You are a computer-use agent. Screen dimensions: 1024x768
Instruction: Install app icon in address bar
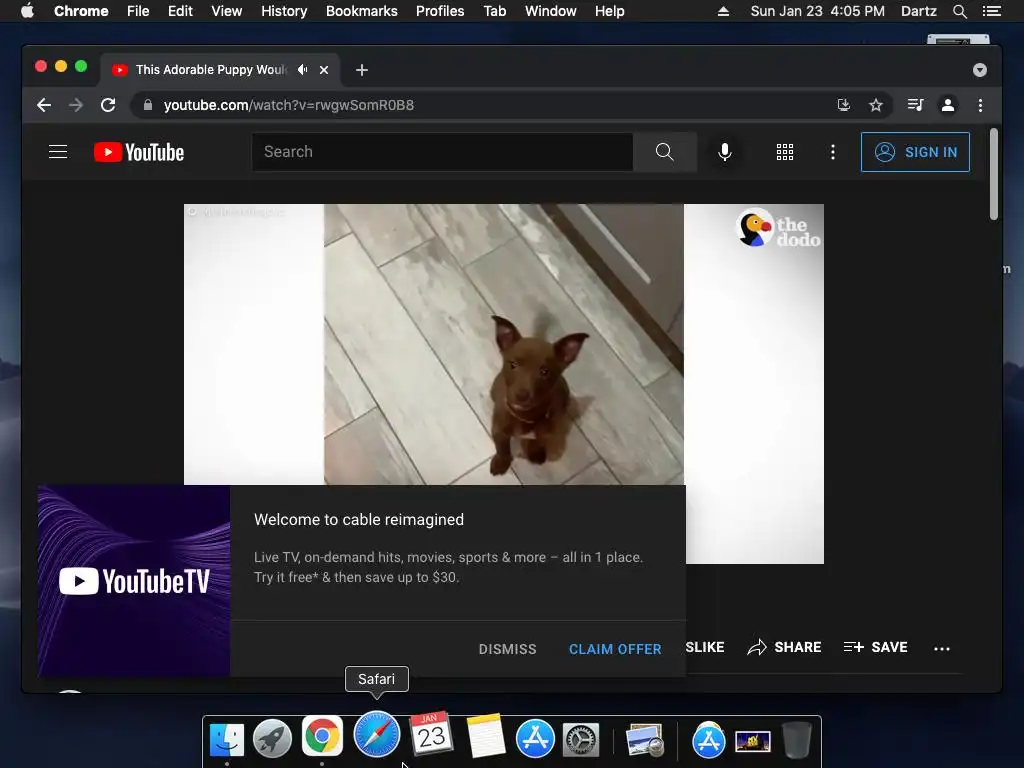(x=844, y=105)
